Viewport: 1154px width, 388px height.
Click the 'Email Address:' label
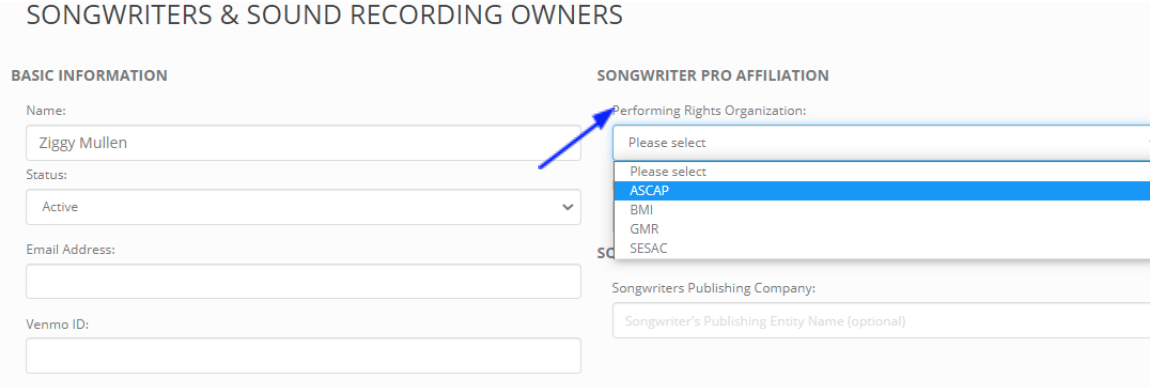pyautogui.click(x=71, y=250)
